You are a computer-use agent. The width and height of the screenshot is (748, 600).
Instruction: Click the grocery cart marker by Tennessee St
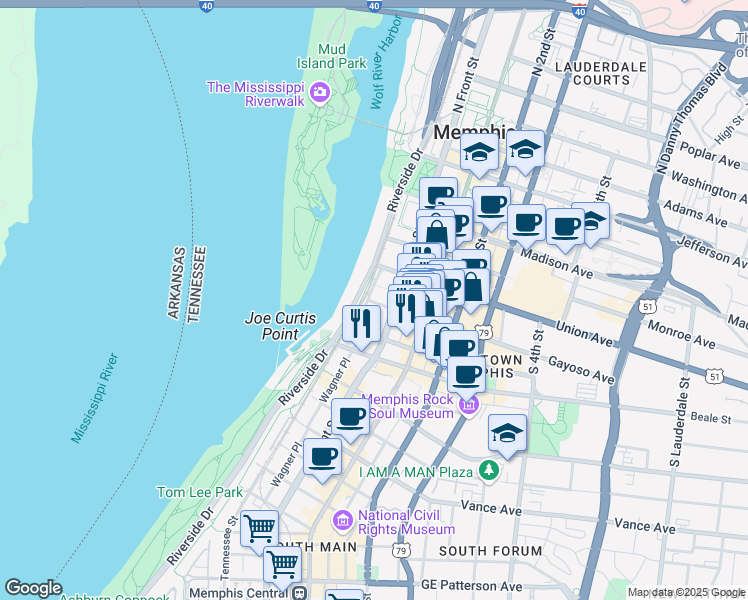(260, 528)
